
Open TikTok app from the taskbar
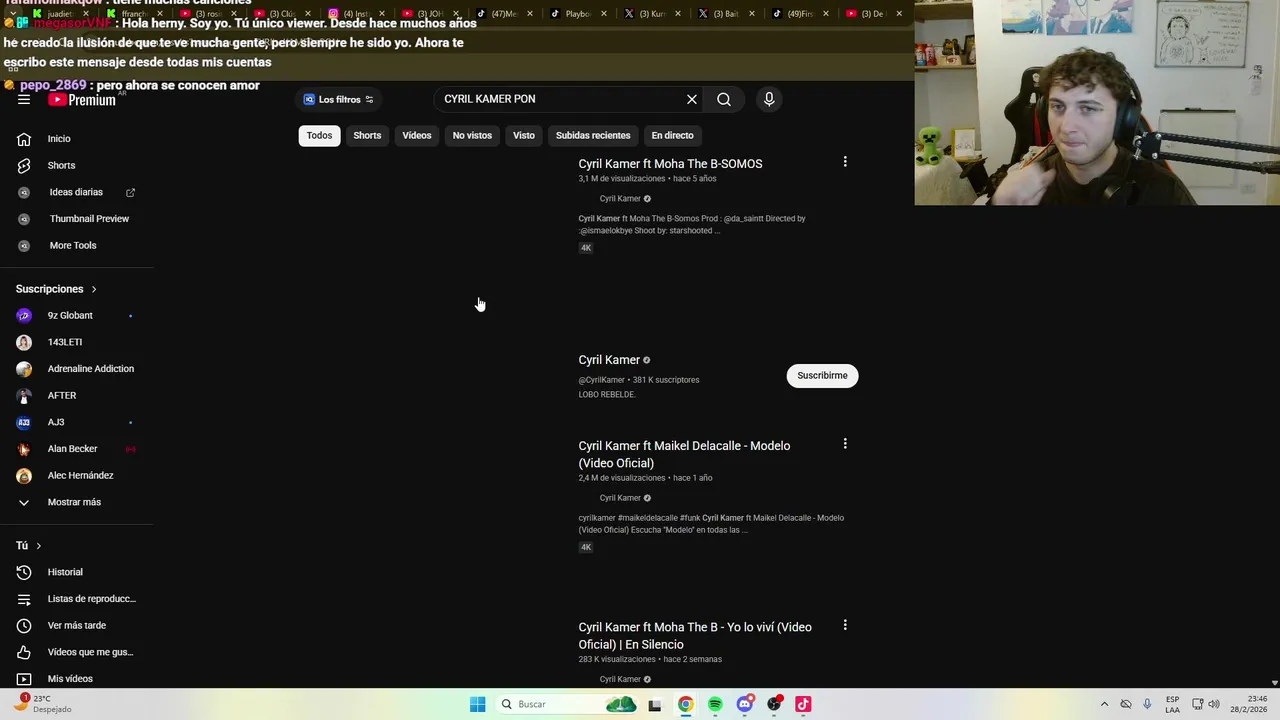[x=803, y=704]
